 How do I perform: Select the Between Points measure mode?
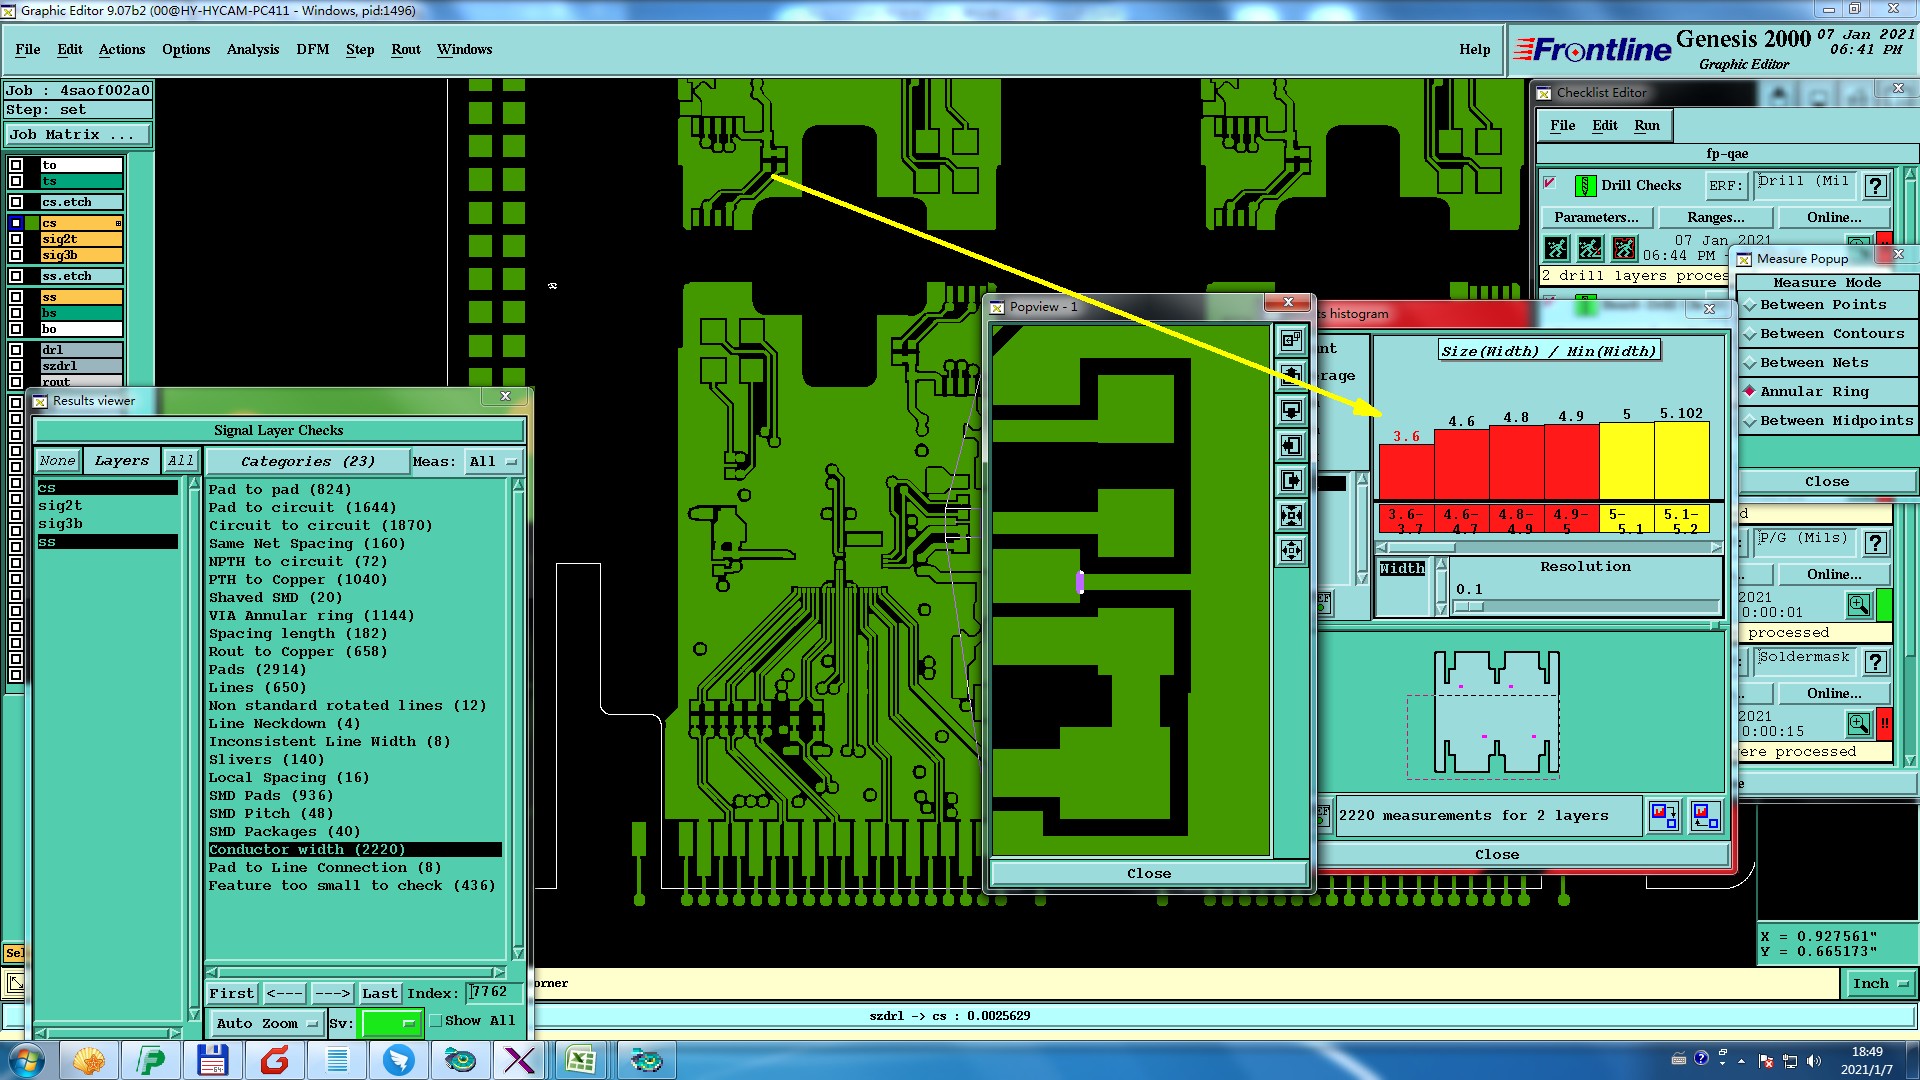[1823, 305]
